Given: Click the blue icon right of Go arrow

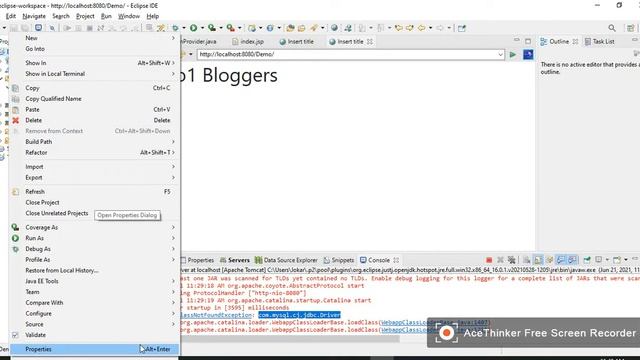Looking at the screenshot, I should click(528, 54).
